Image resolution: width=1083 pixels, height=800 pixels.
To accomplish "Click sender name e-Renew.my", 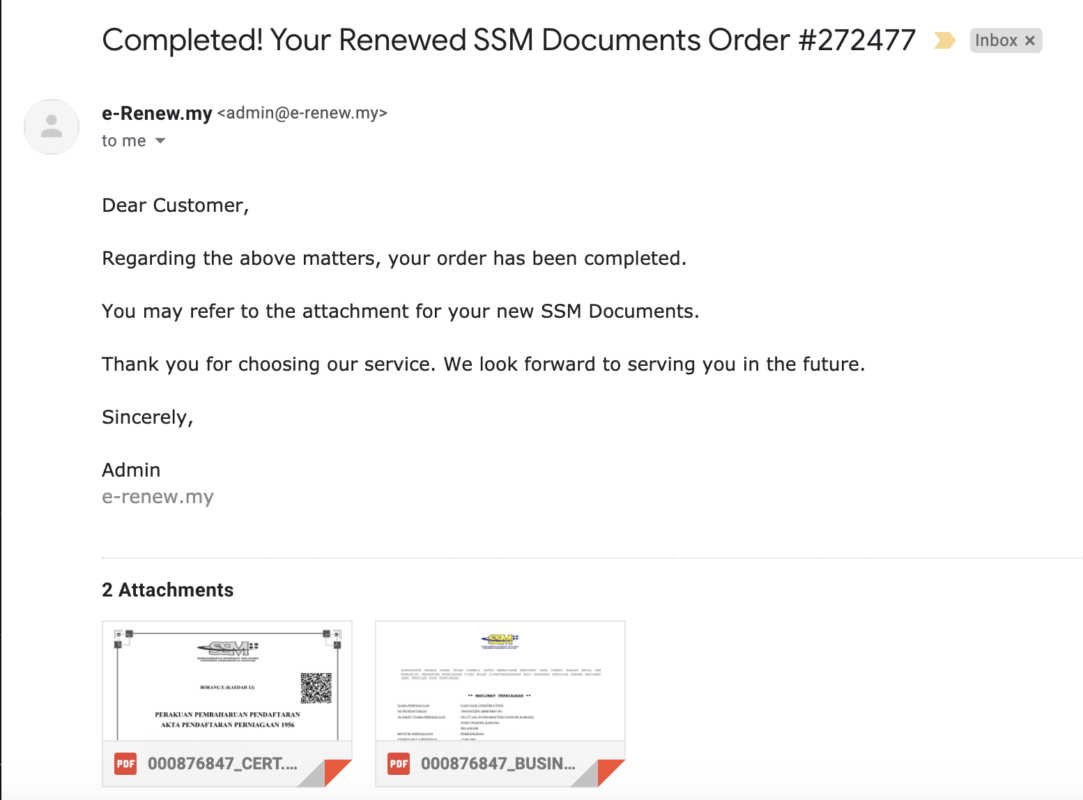I will (x=157, y=113).
